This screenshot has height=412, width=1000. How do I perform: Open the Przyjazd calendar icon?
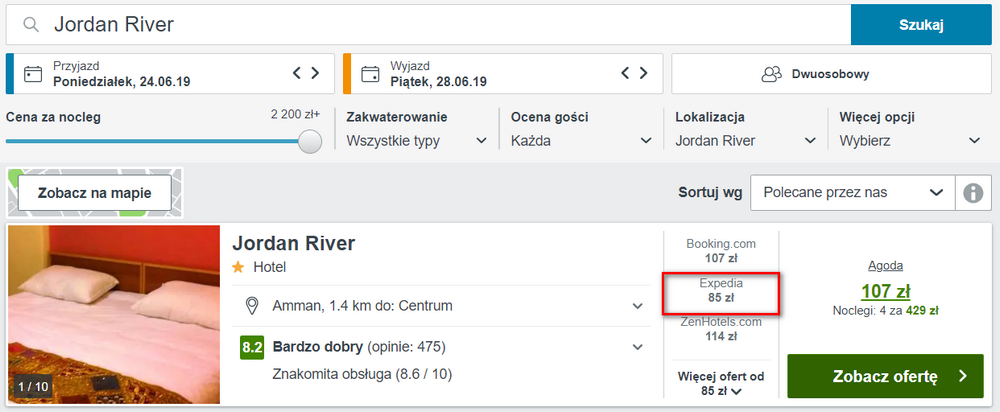point(33,74)
